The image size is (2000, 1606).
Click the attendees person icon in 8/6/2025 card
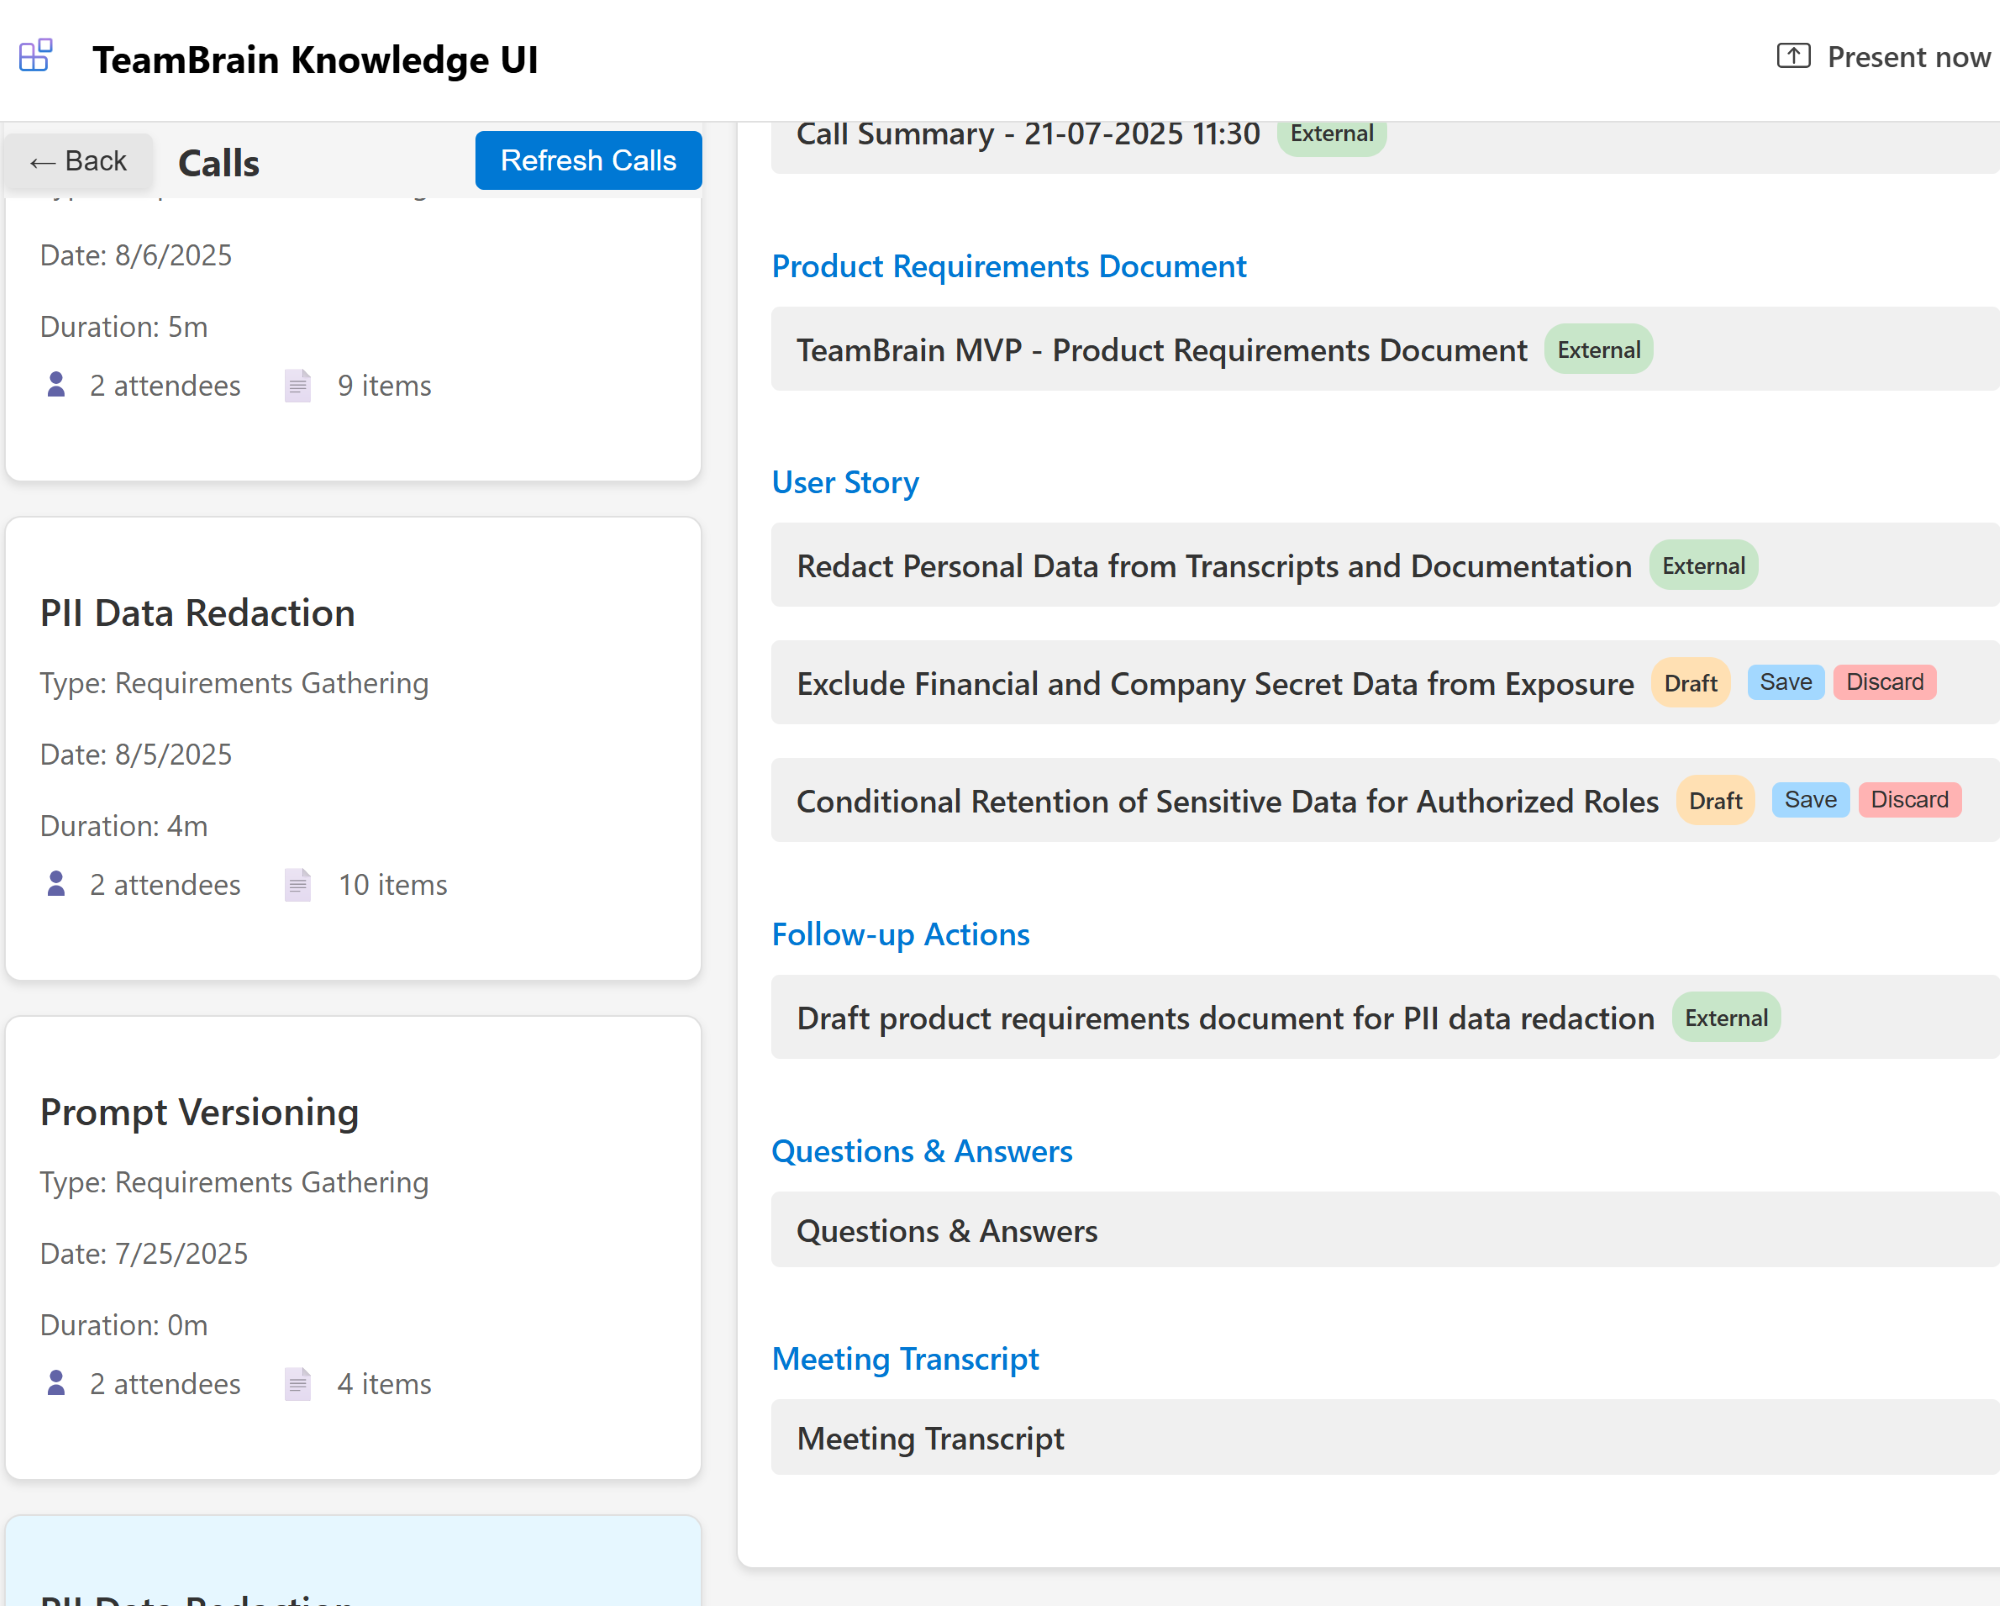tap(57, 385)
